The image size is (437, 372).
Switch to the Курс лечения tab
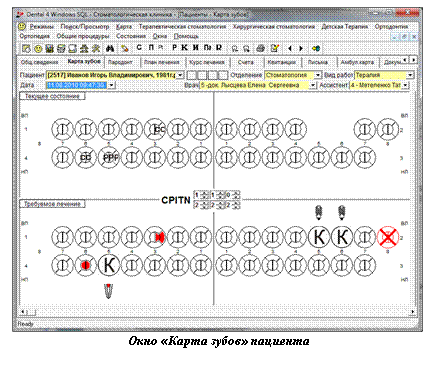[x=207, y=62]
